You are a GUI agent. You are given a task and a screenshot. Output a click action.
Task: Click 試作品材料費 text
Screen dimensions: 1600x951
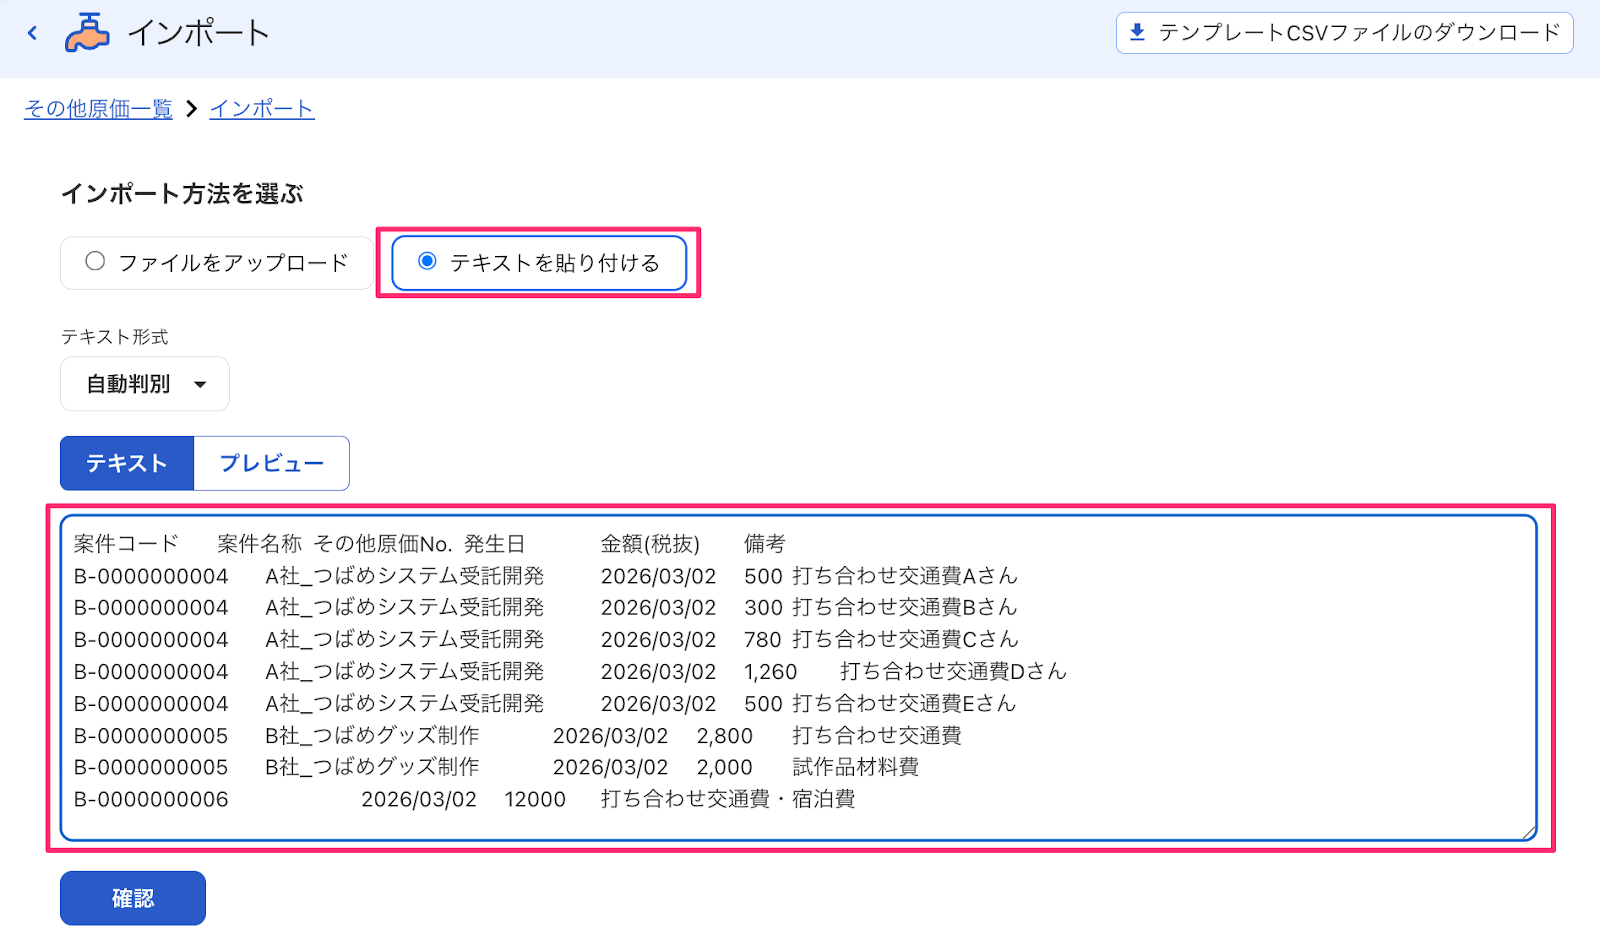tap(856, 767)
